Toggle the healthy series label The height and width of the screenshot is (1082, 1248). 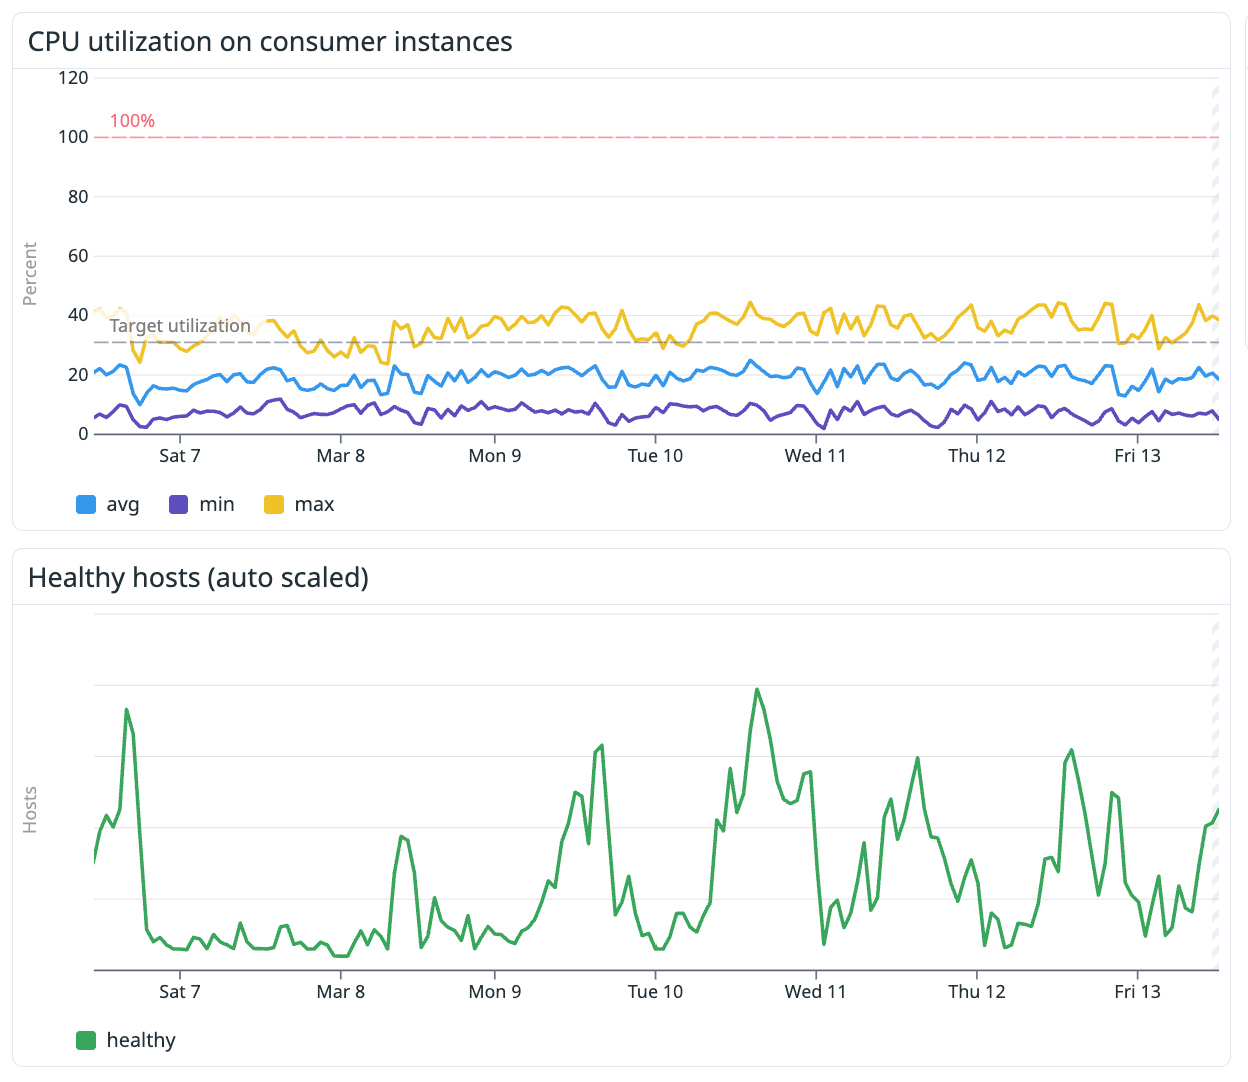[141, 1041]
